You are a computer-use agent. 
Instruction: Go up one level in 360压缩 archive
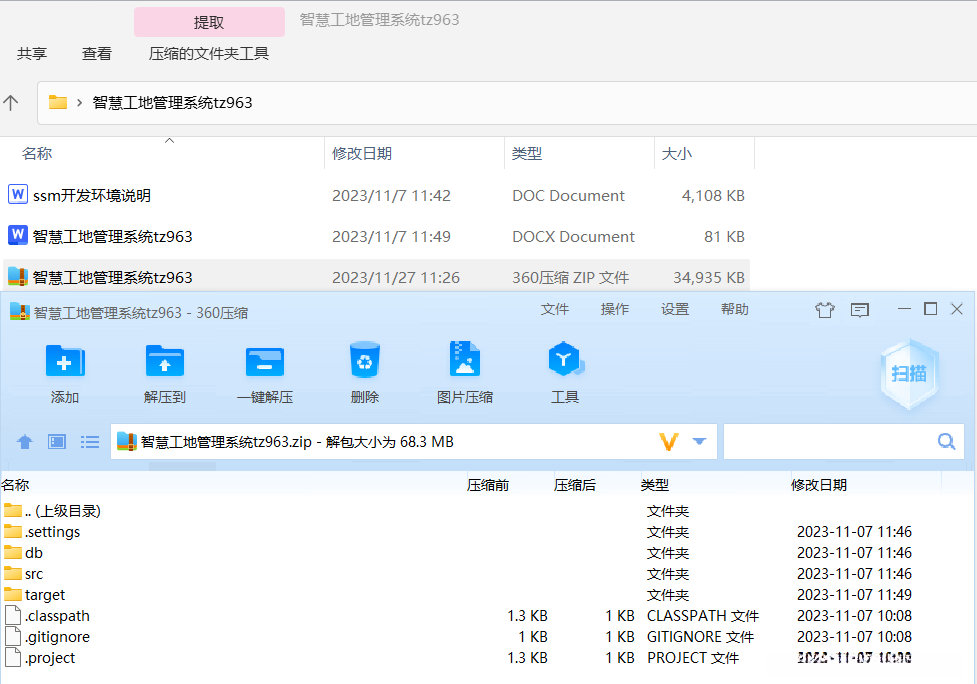pyautogui.click(x=25, y=442)
